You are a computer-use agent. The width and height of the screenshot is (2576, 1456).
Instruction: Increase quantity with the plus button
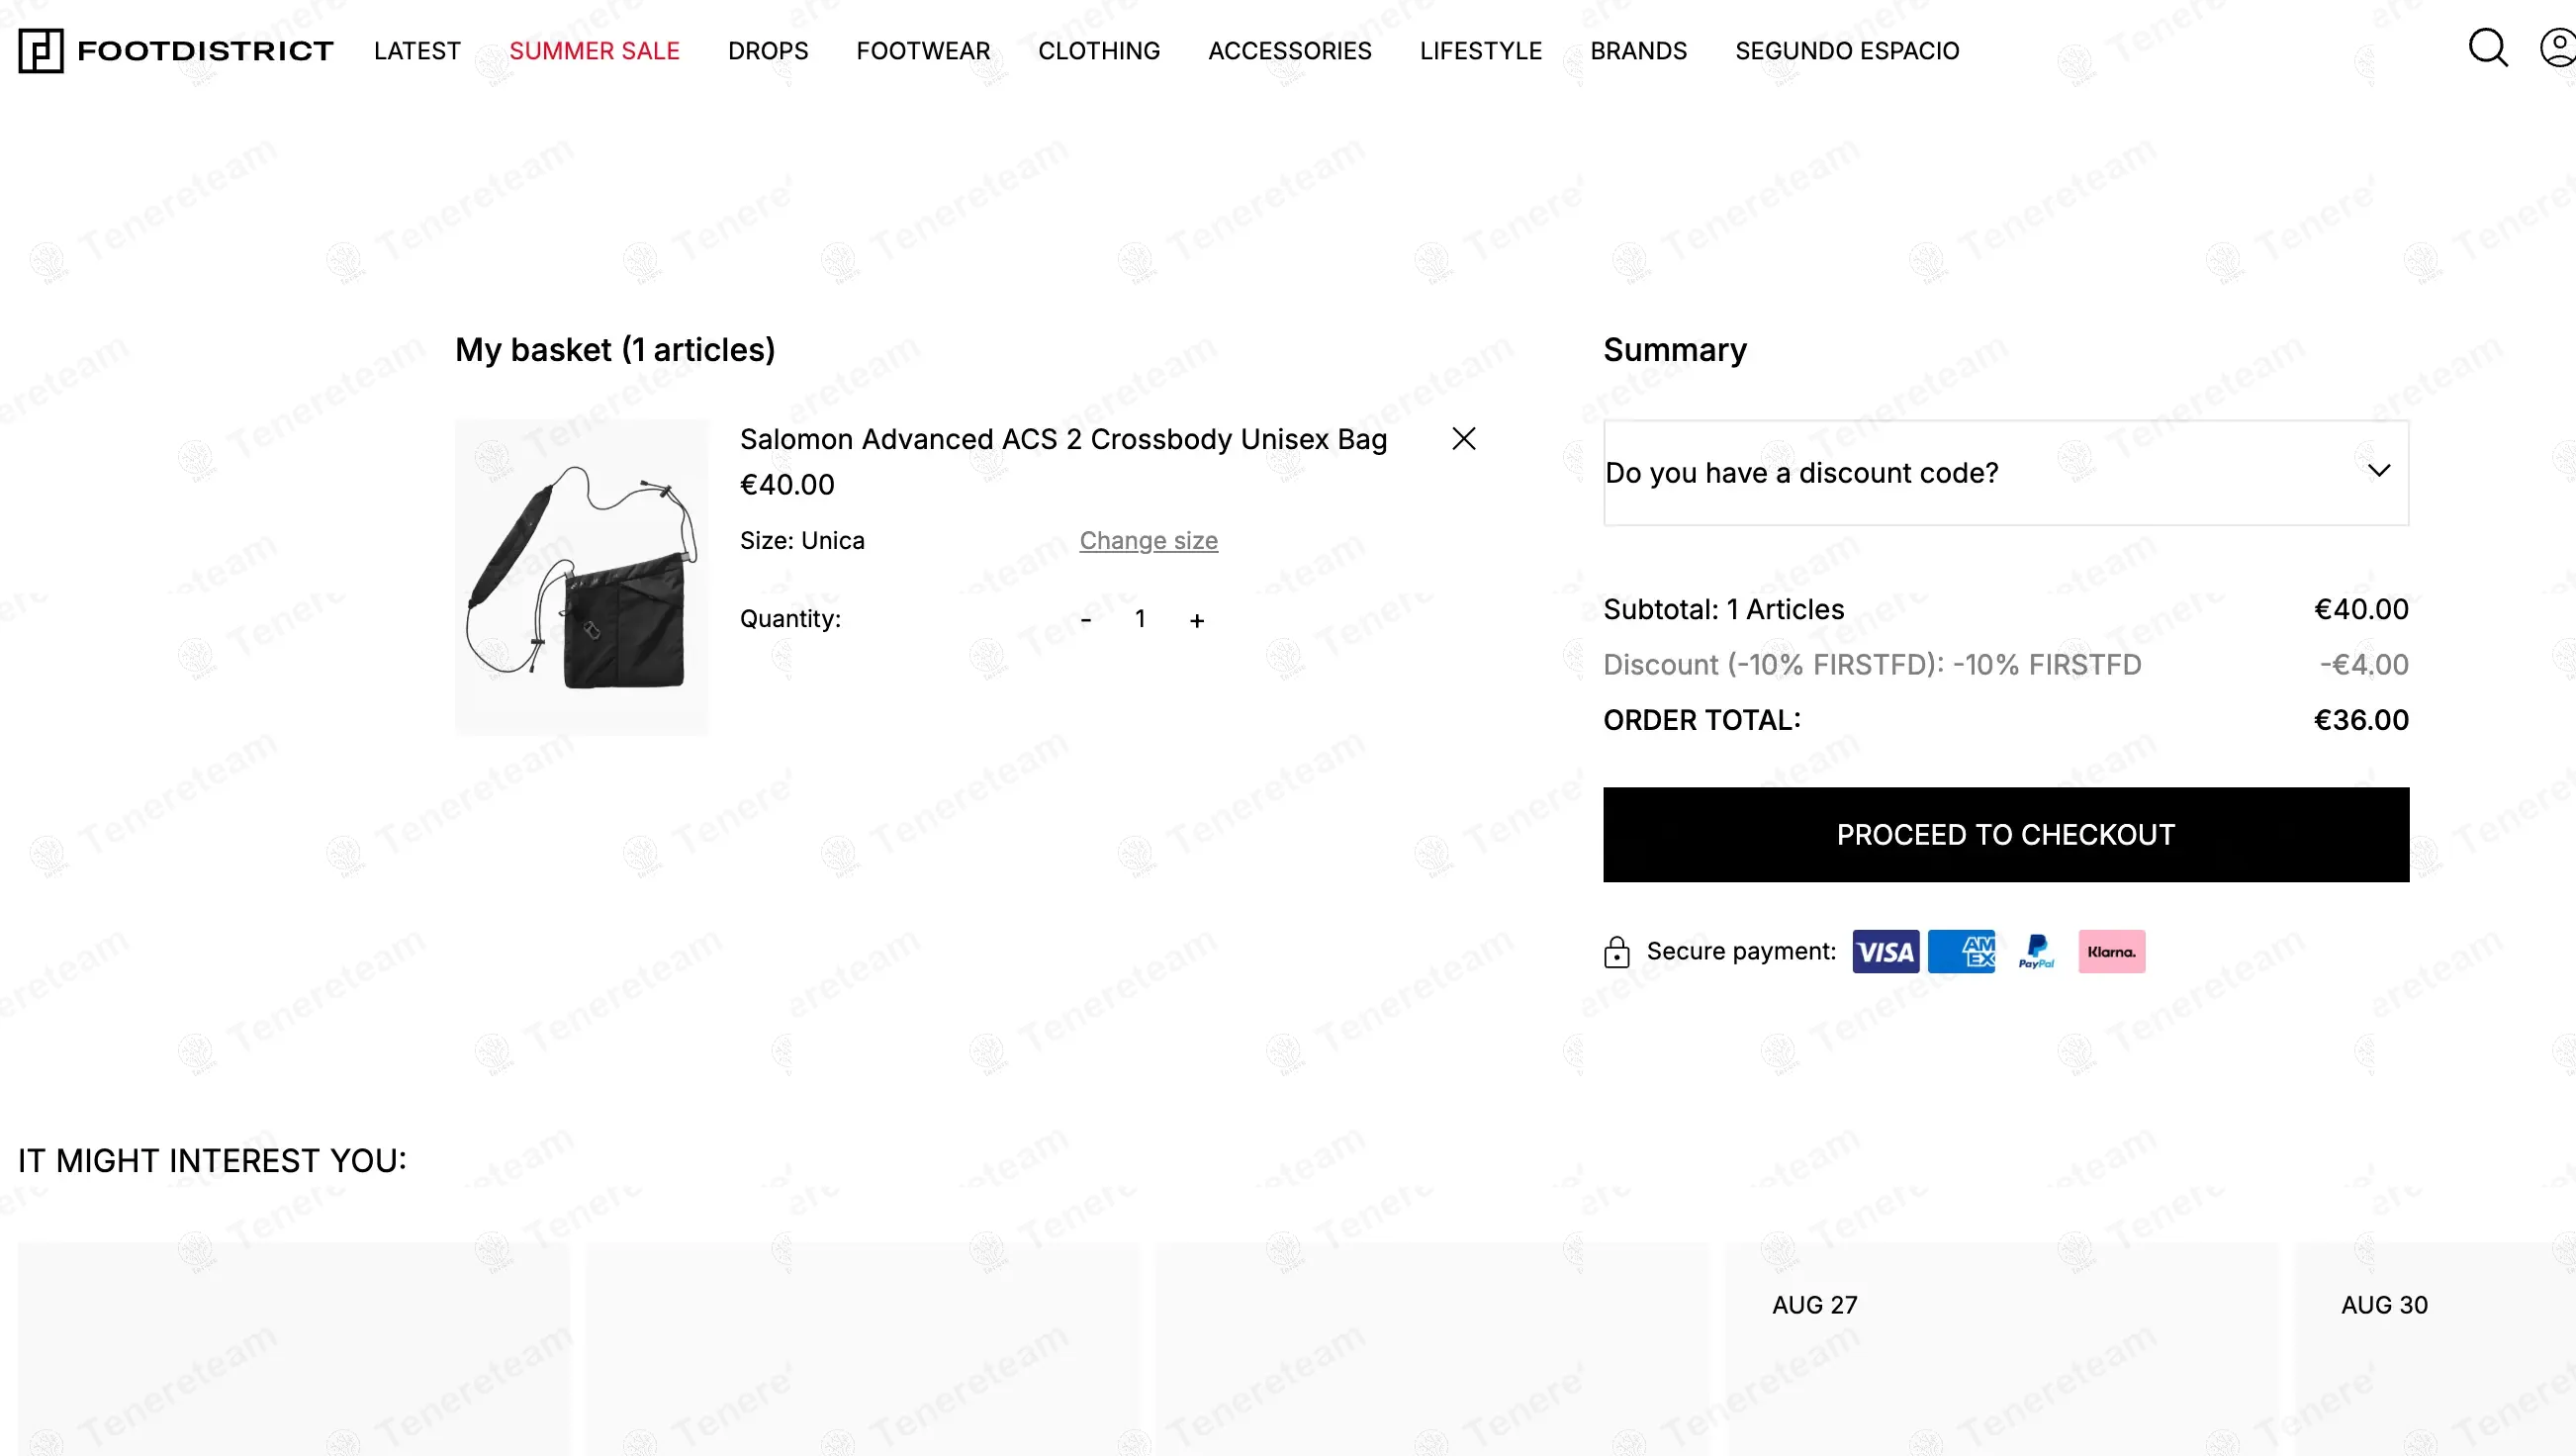1197,620
